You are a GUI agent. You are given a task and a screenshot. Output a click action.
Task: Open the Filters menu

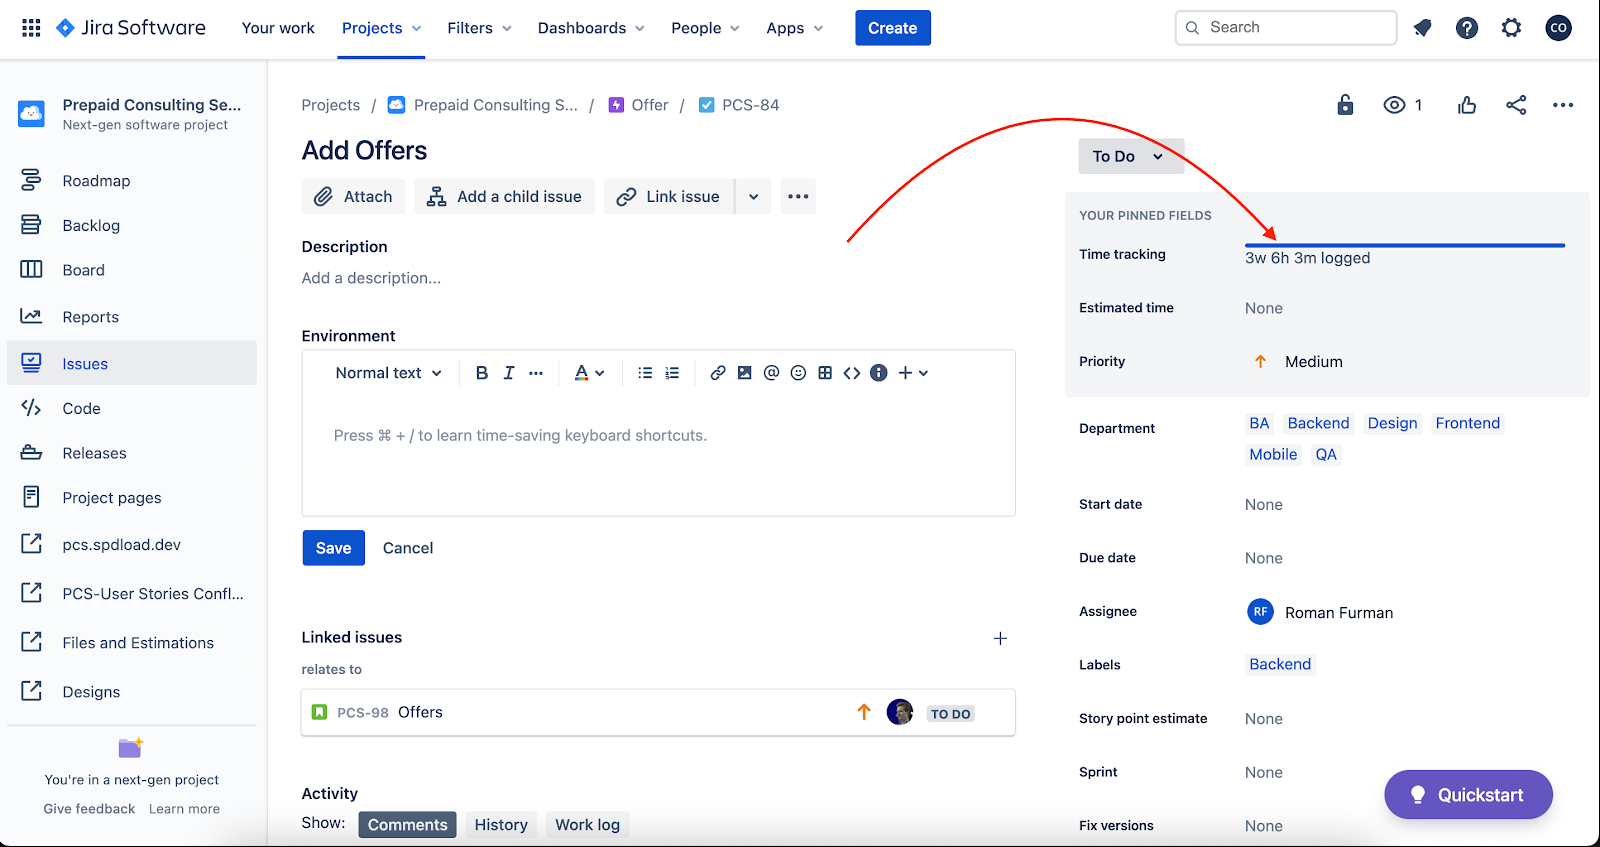[x=480, y=28]
